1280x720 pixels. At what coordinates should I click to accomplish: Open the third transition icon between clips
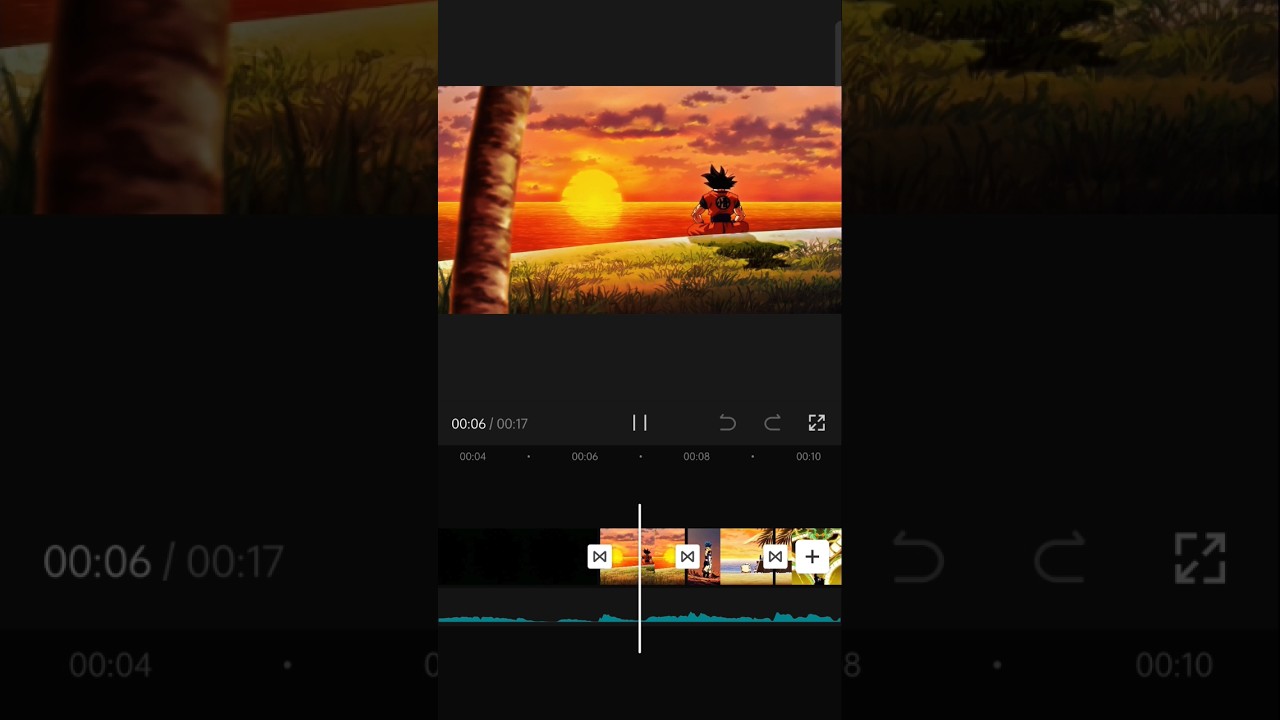pos(775,556)
